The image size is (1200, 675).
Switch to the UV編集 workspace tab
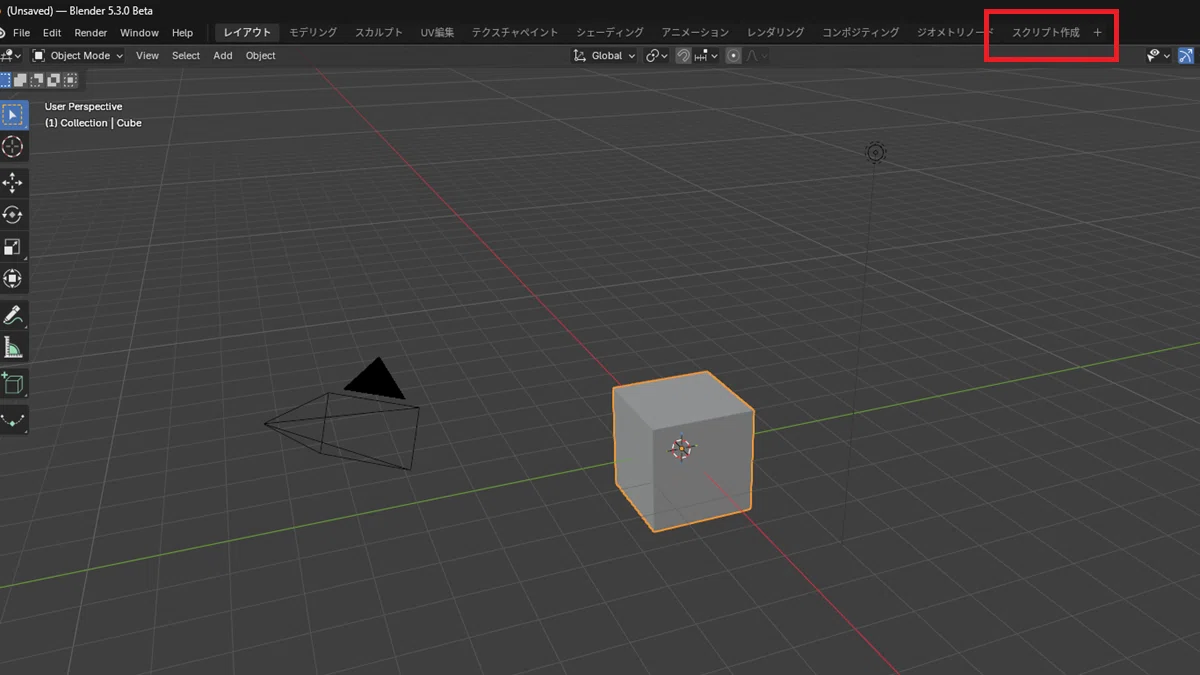(x=437, y=33)
